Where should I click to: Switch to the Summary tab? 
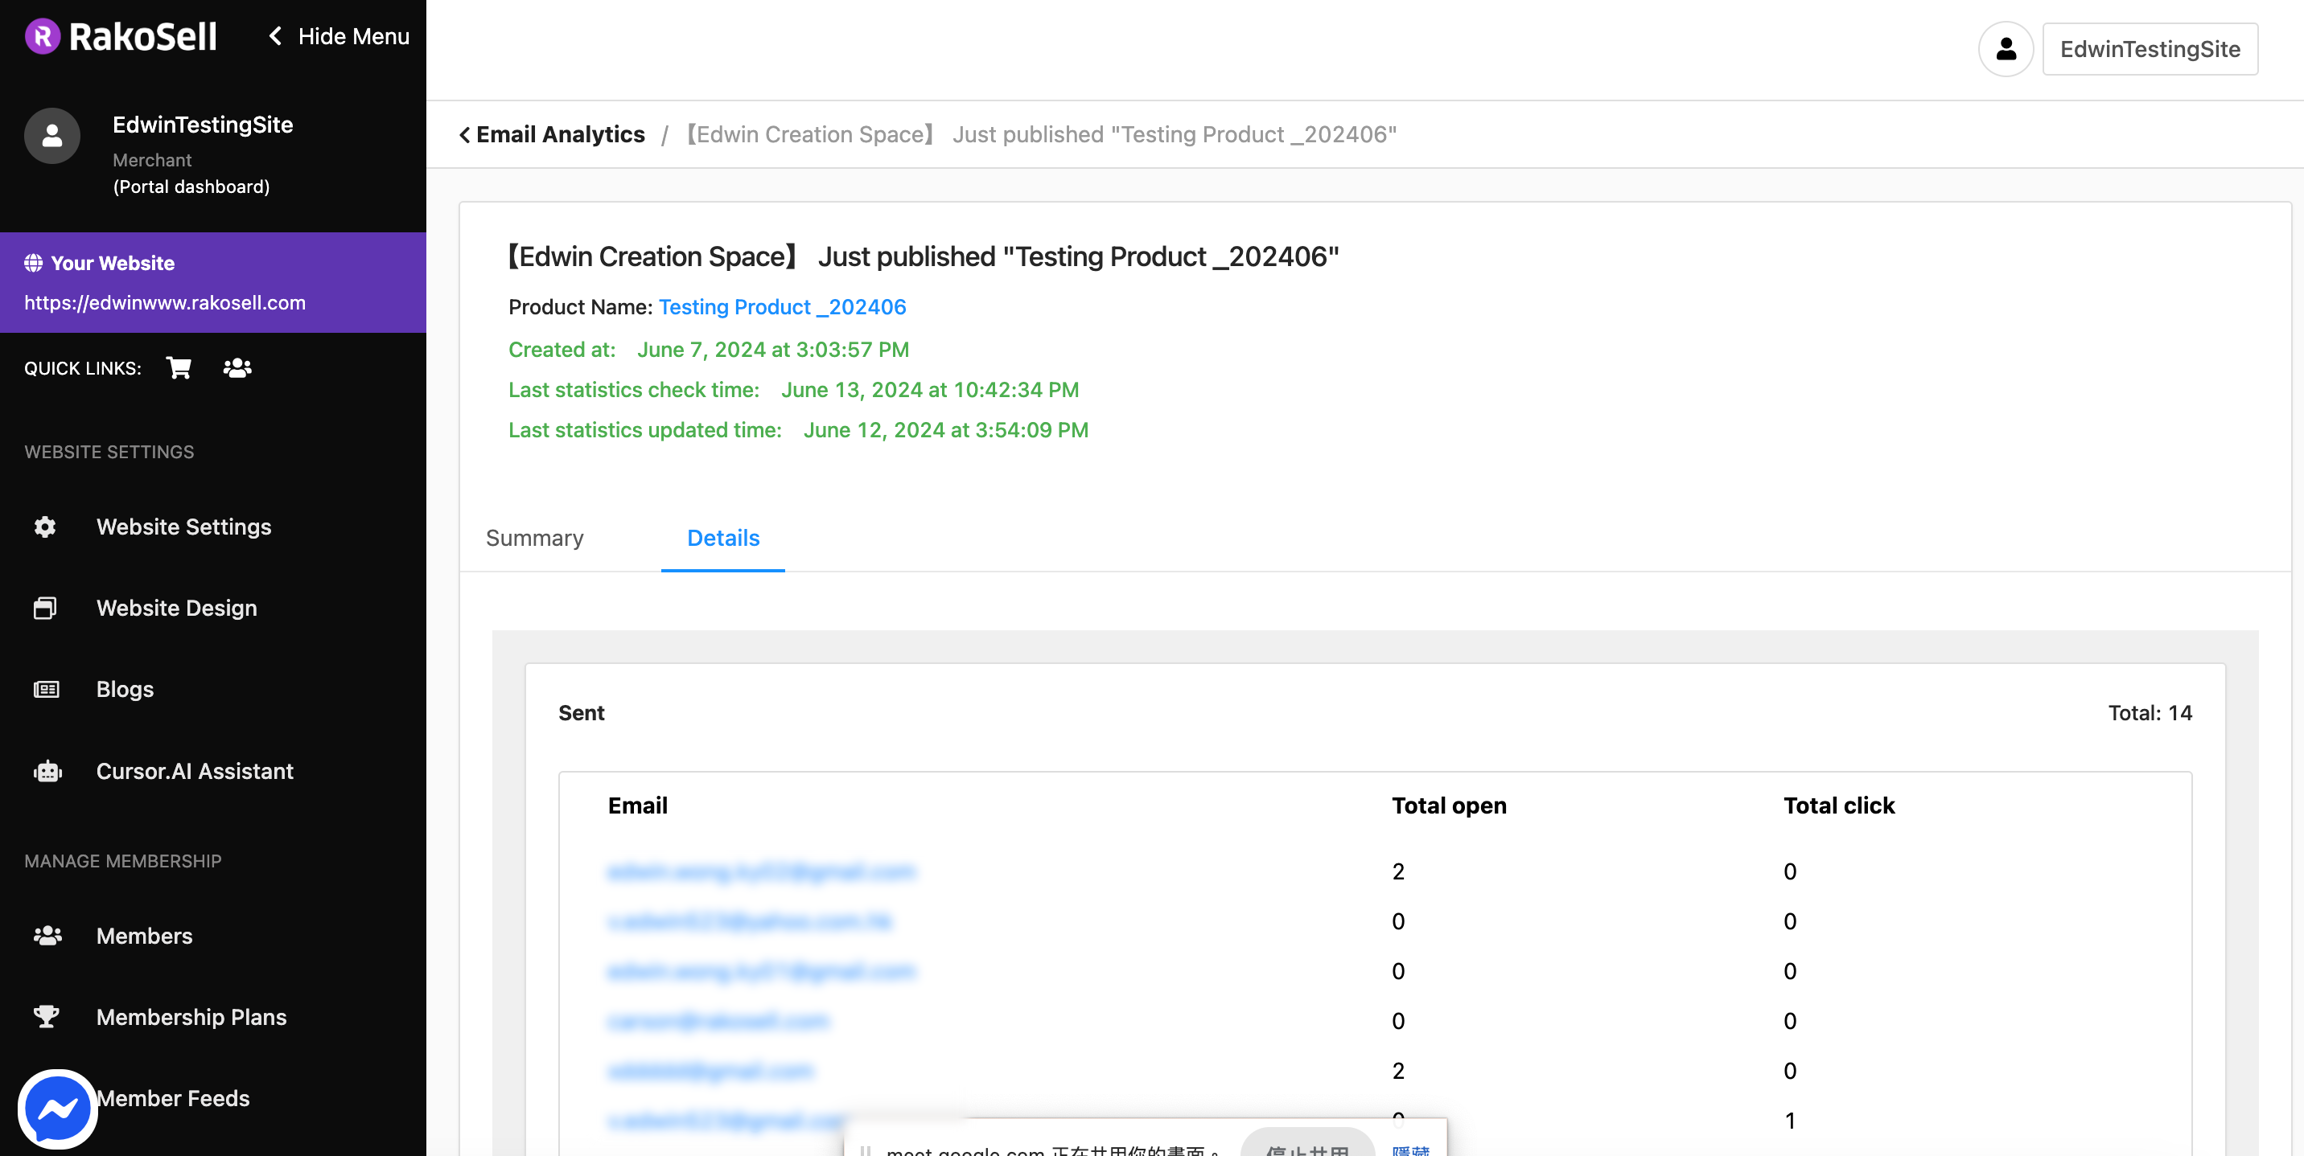(535, 538)
